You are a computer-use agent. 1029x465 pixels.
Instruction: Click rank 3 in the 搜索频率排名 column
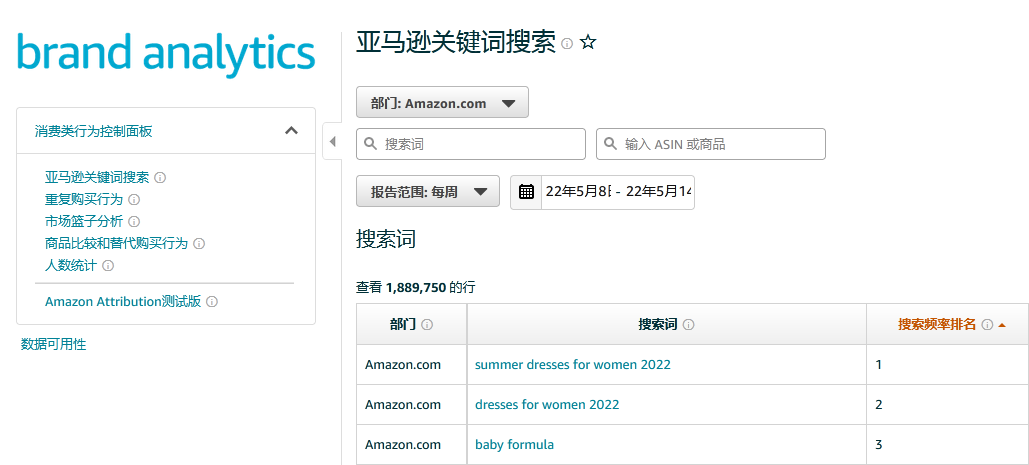pyautogui.click(x=879, y=445)
